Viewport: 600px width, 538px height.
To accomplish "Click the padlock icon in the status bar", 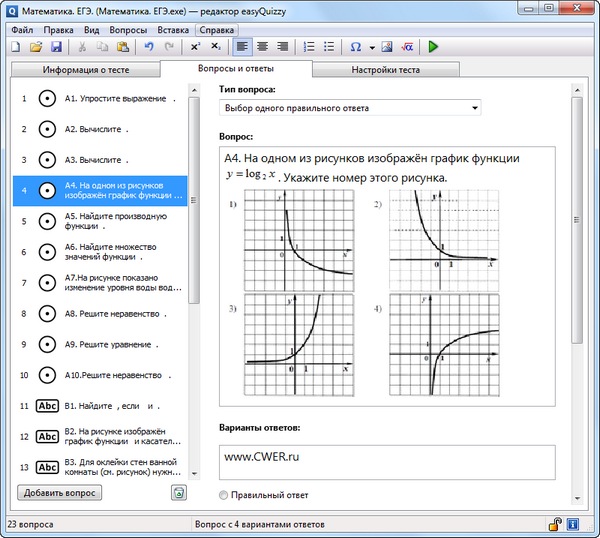I will 554,523.
